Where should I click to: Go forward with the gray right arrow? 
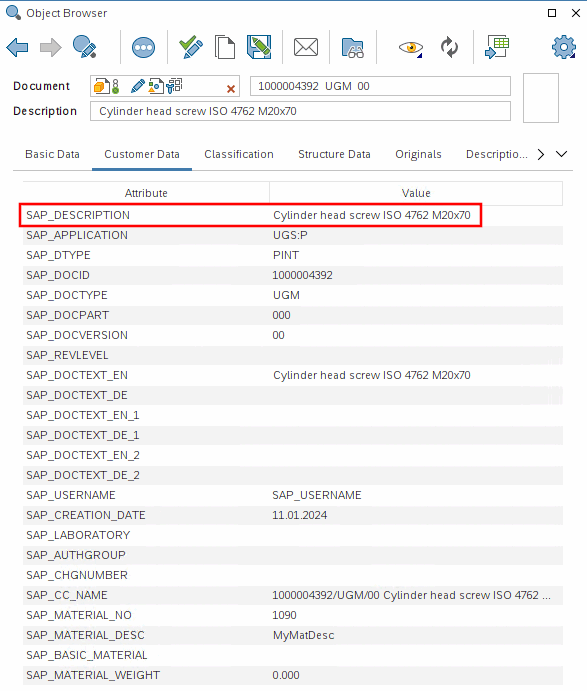click(x=51, y=47)
